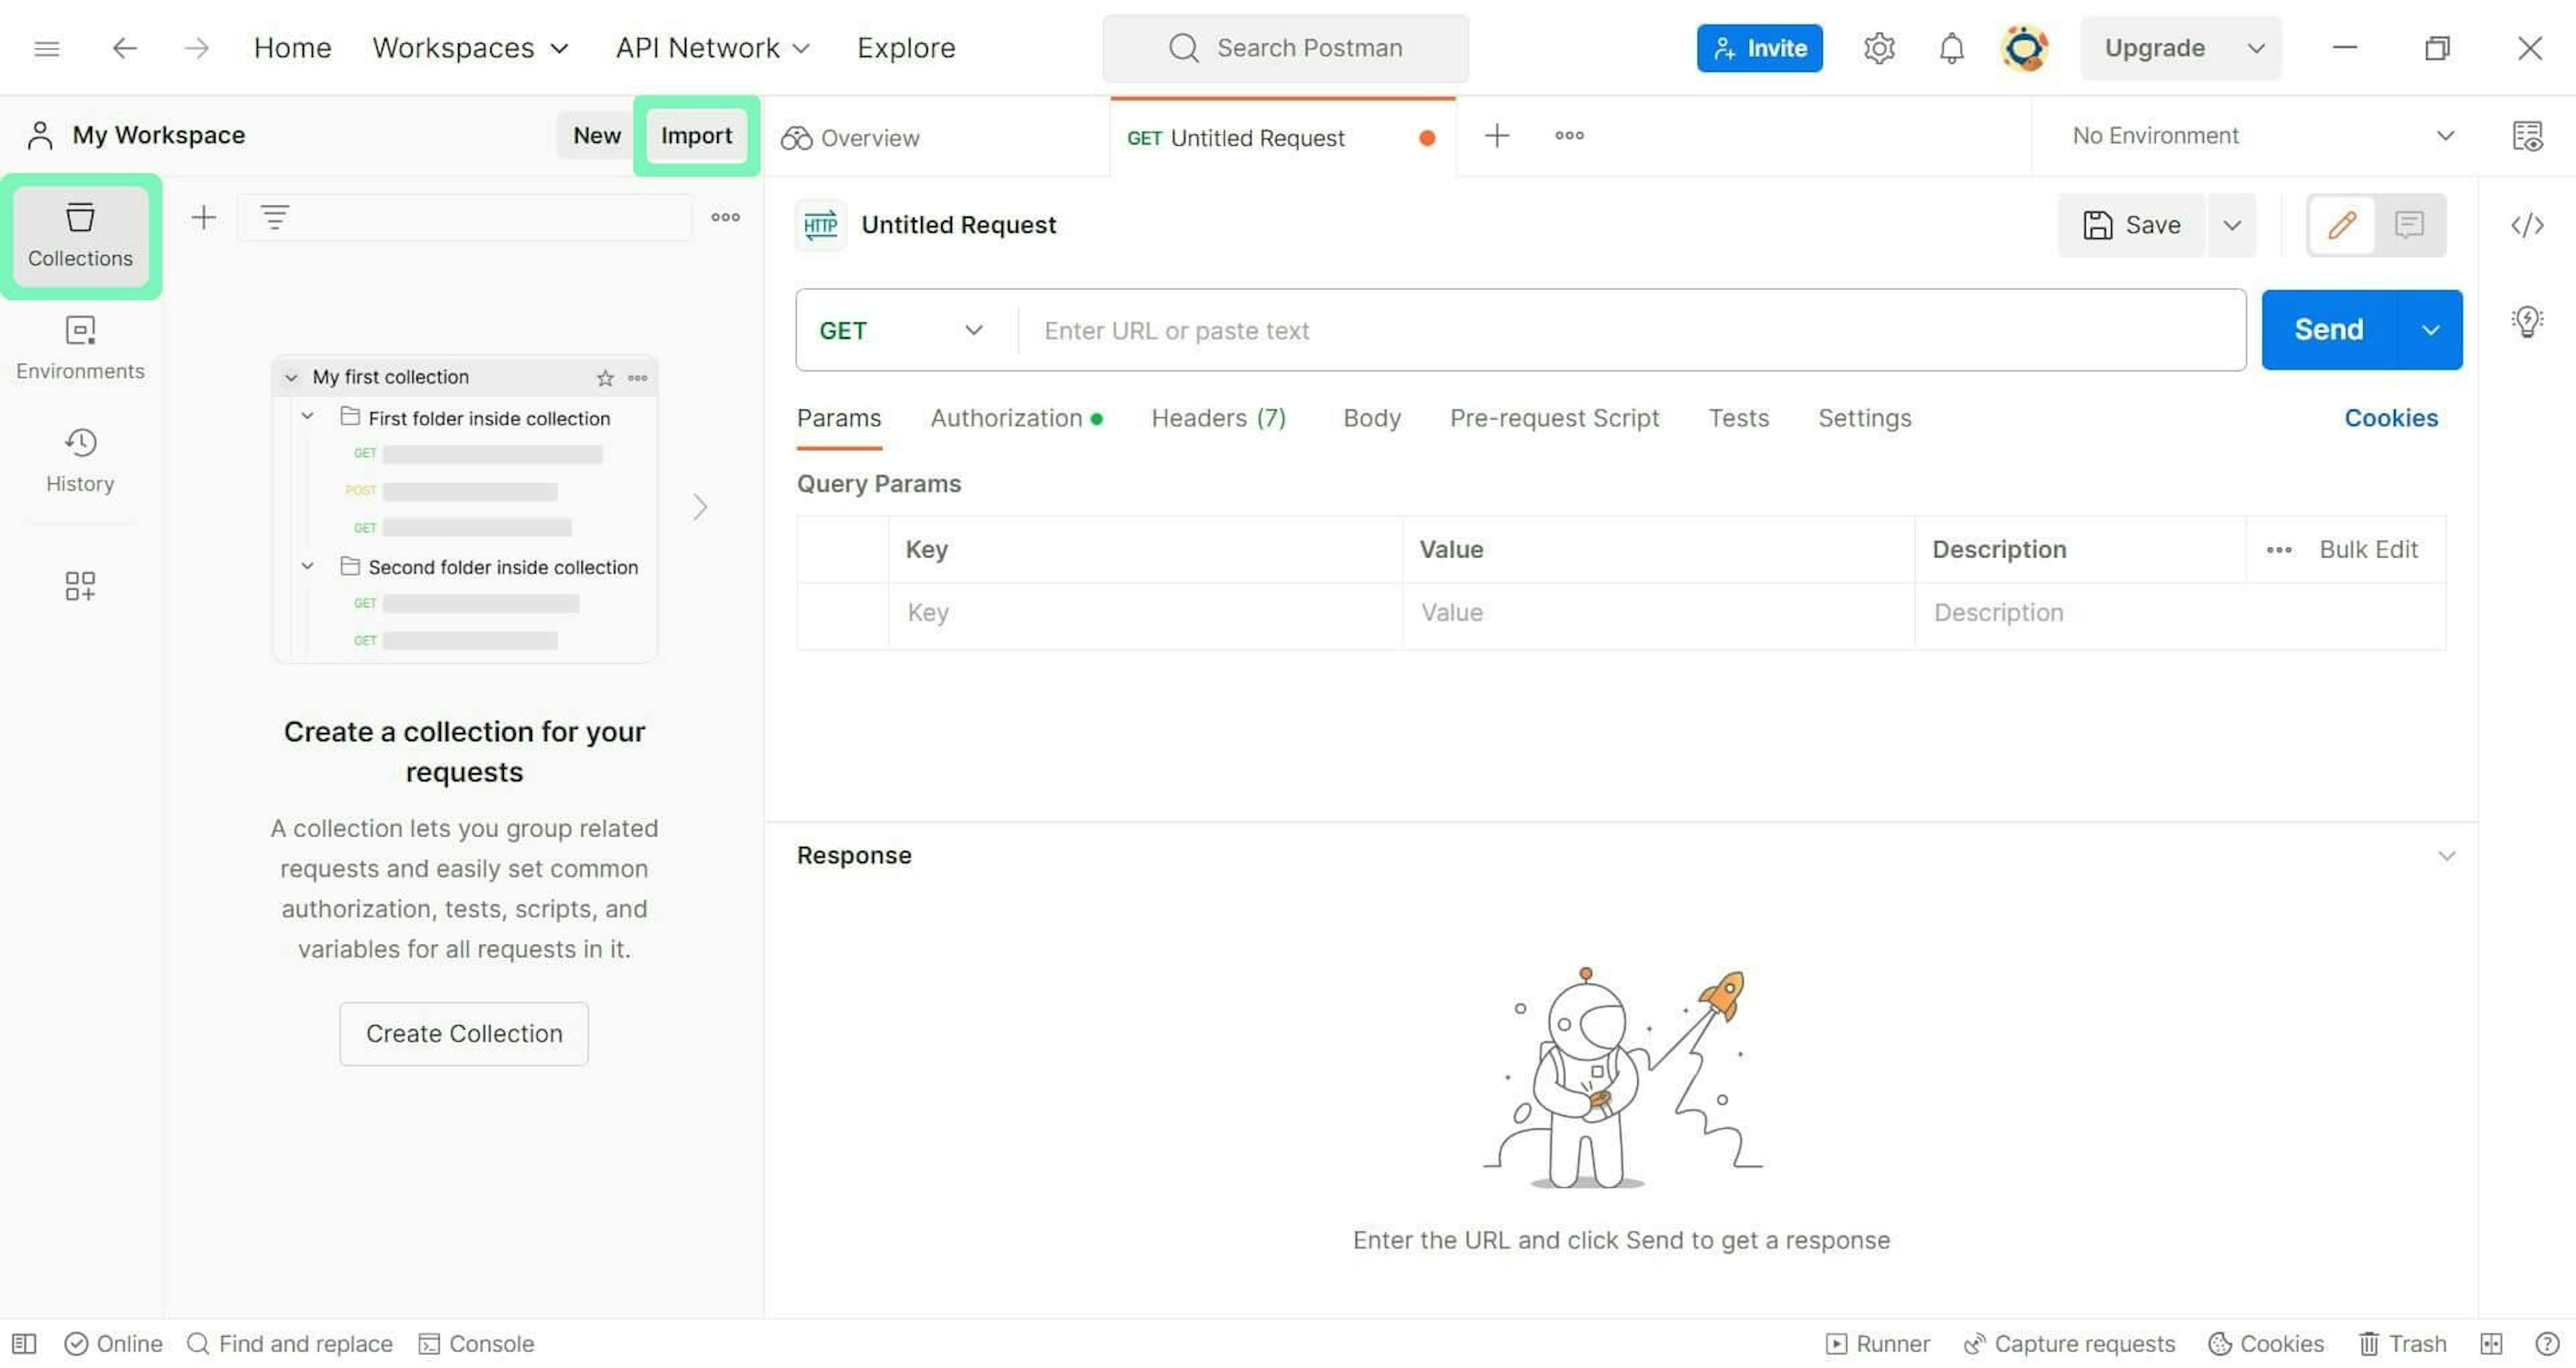Image resolution: width=2576 pixels, height=1368 pixels.
Task: Click the HTTP request type icon
Action: click(820, 225)
